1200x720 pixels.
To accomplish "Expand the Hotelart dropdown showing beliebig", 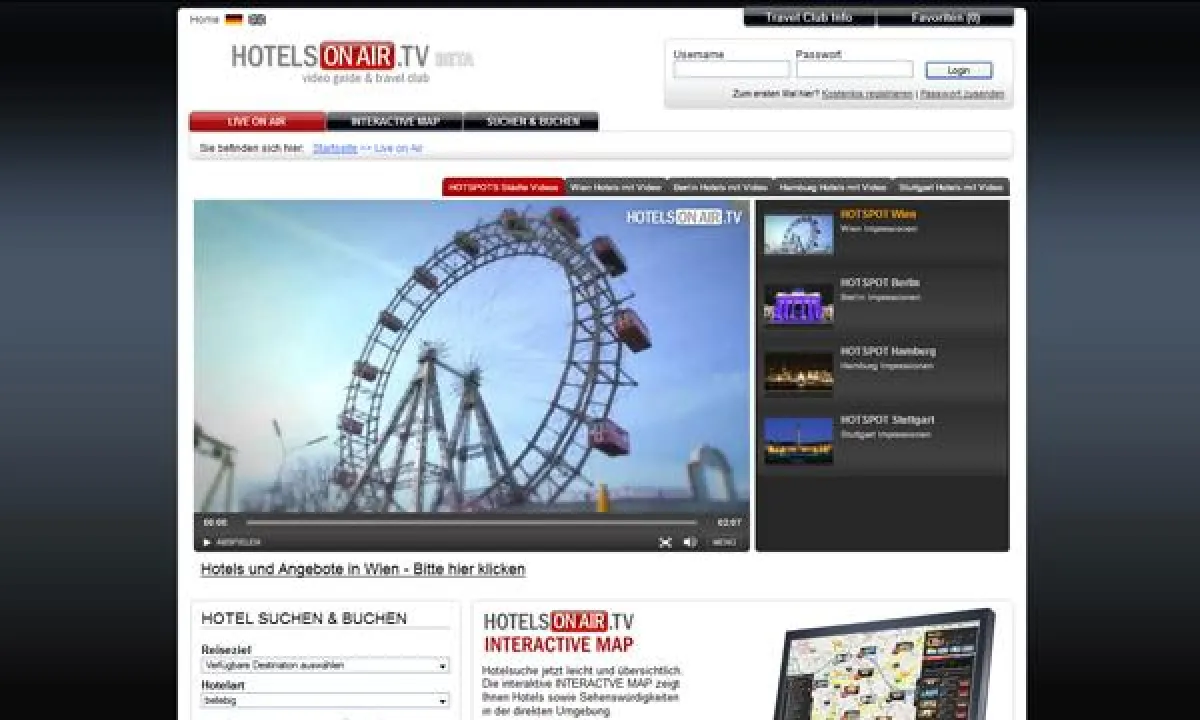I will pyautogui.click(x=327, y=700).
